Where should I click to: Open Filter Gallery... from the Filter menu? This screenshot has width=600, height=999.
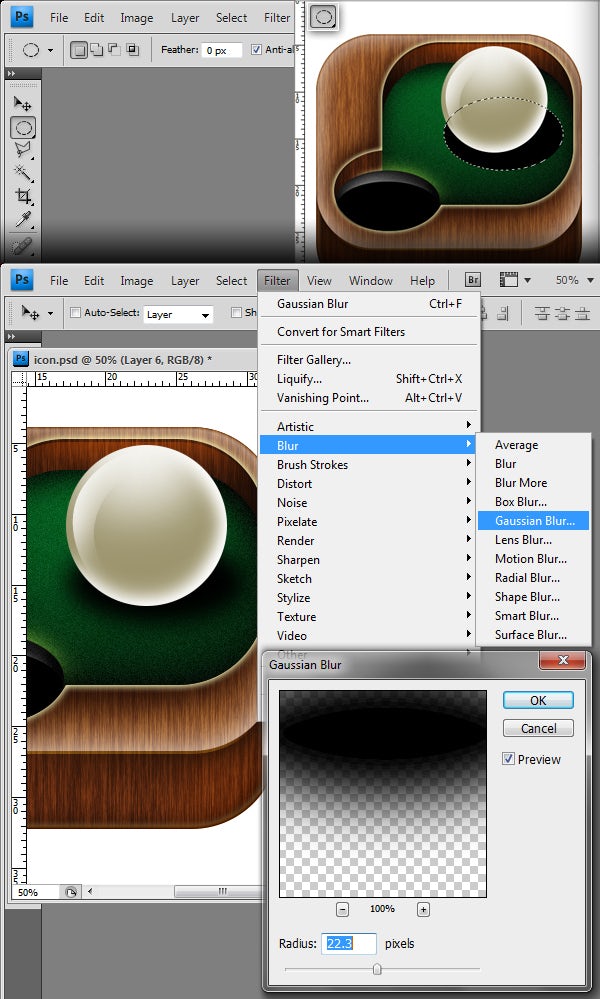[x=314, y=360]
